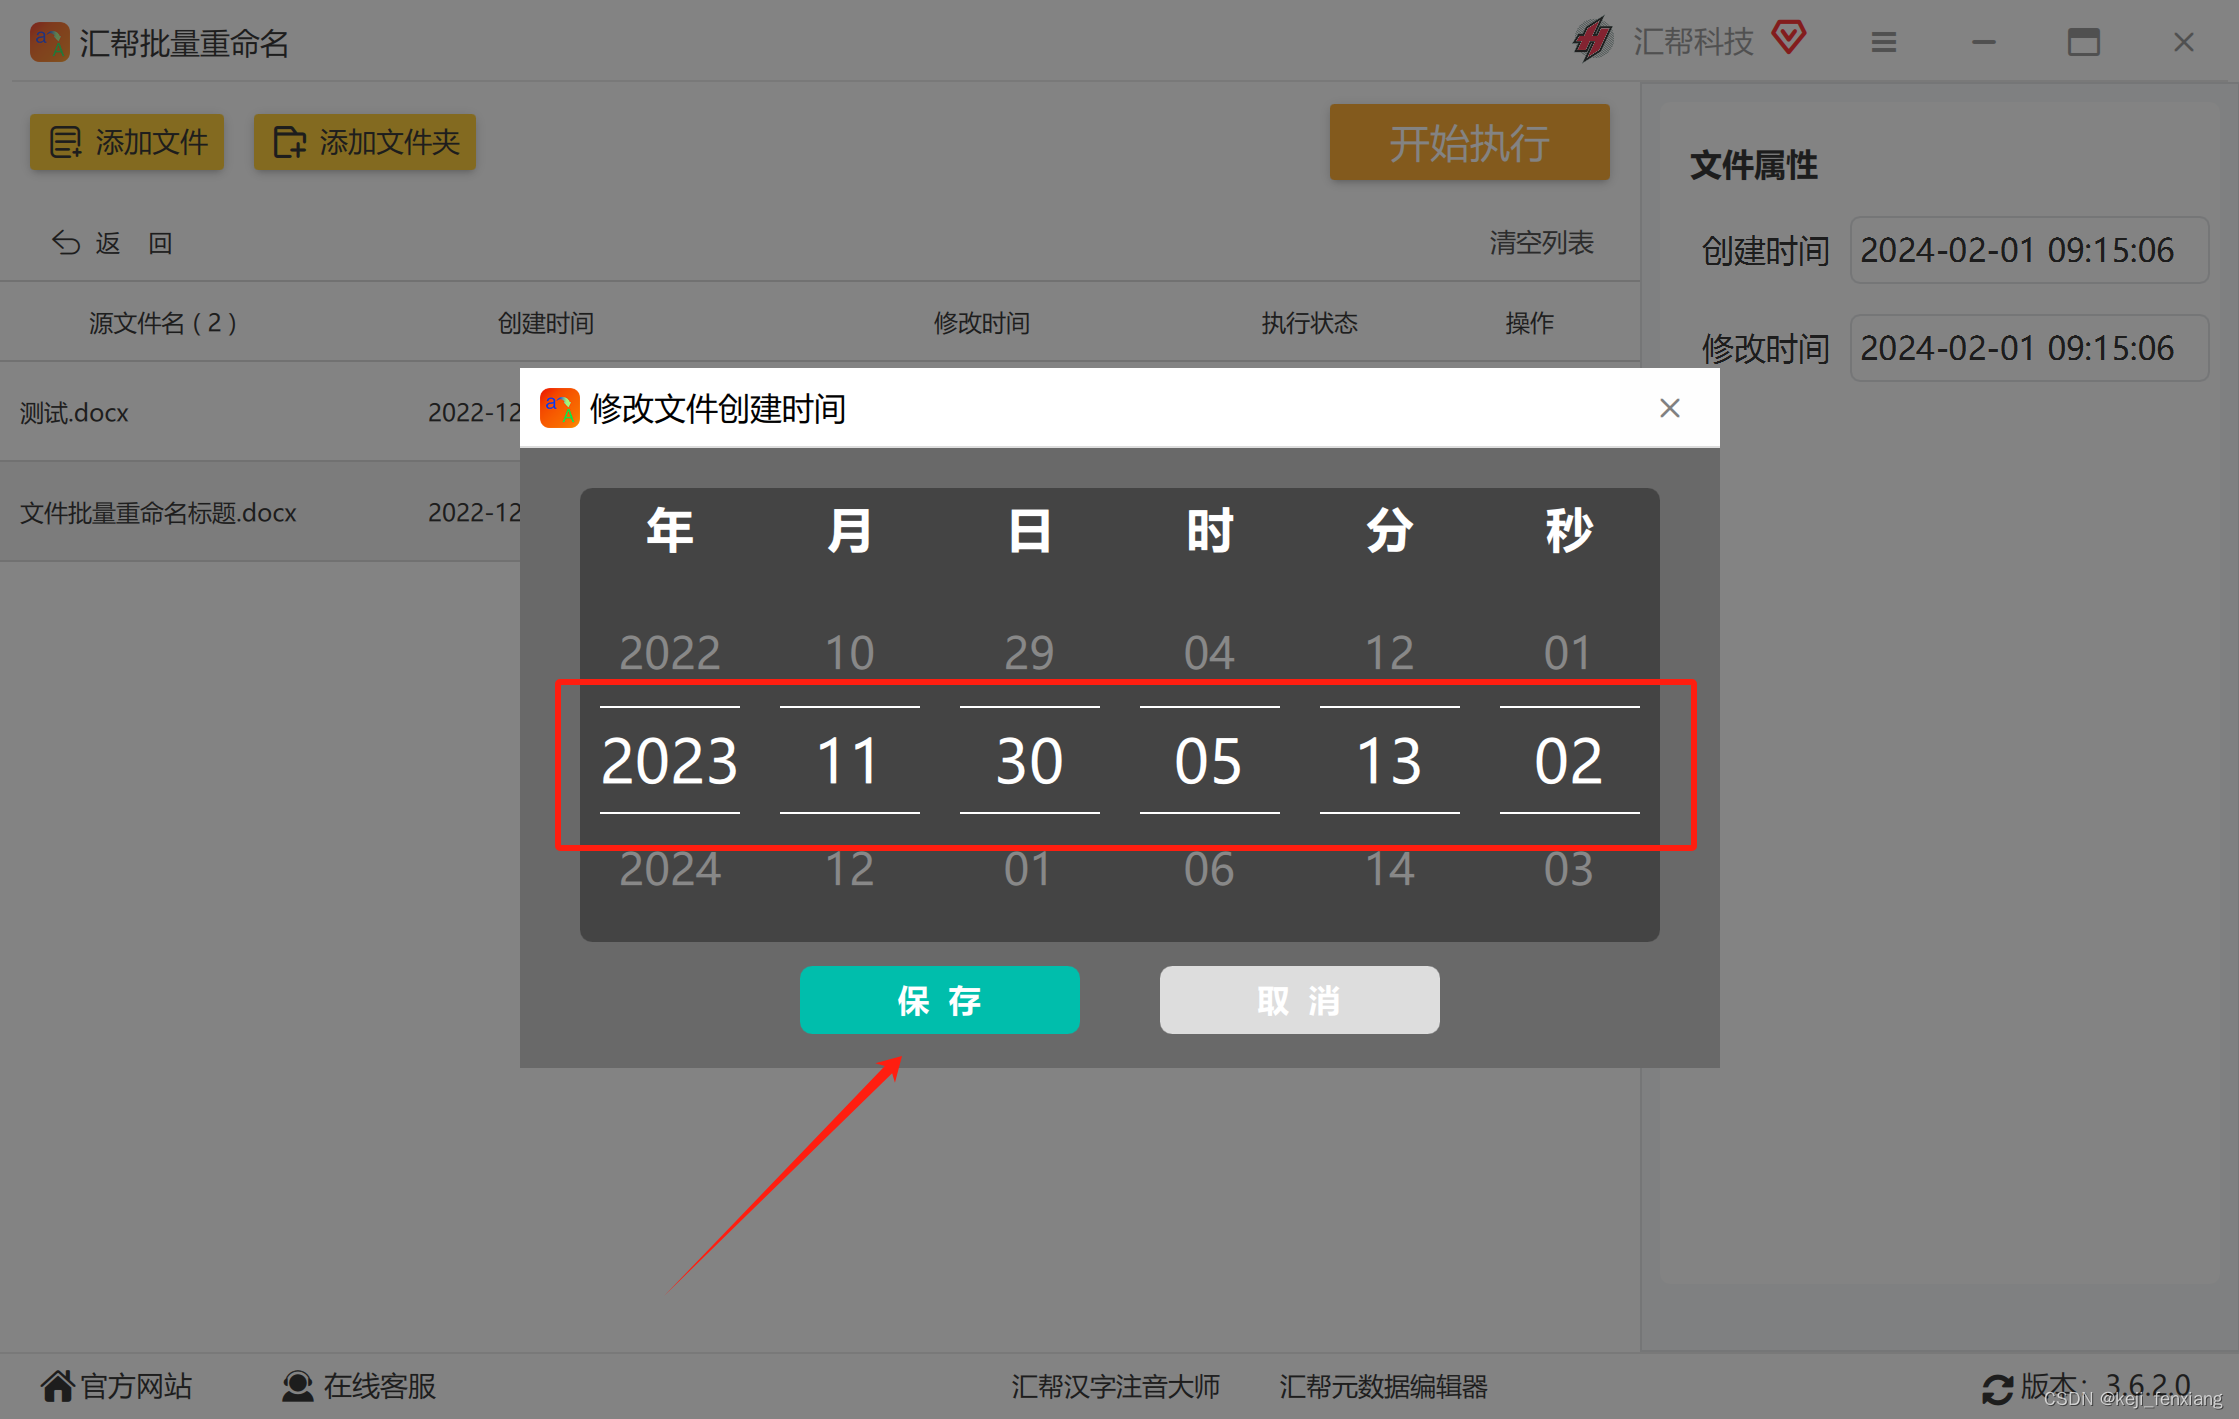Click the selected year 2023
Viewport: 2239px width, 1419px height.
pyautogui.click(x=669, y=760)
